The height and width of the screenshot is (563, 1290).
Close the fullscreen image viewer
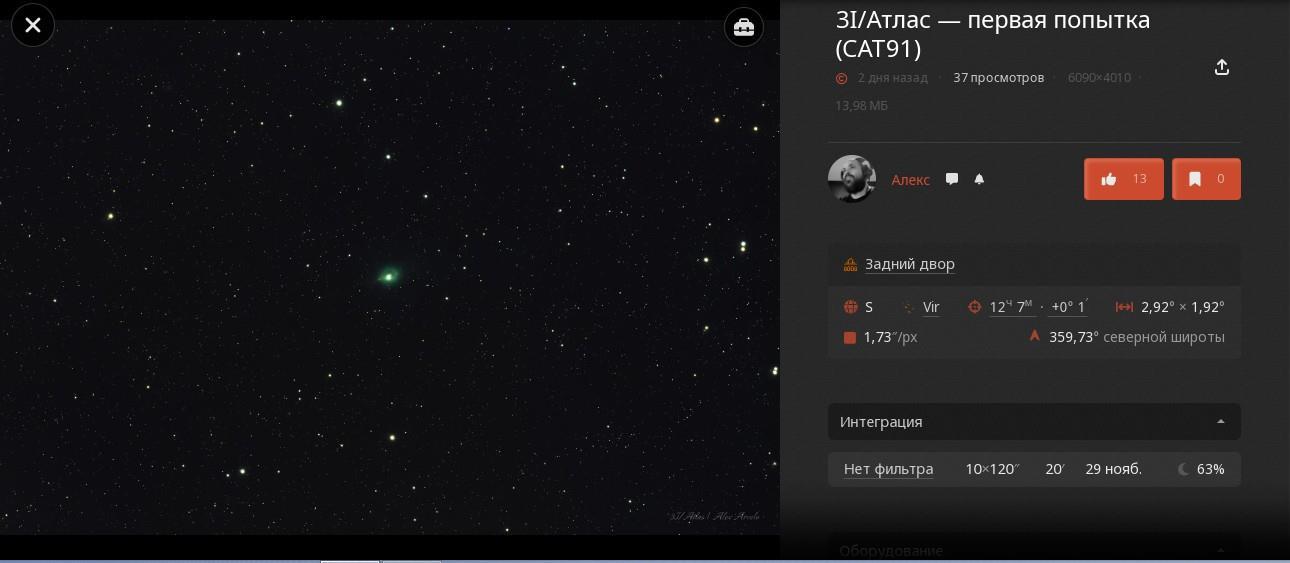tap(33, 25)
